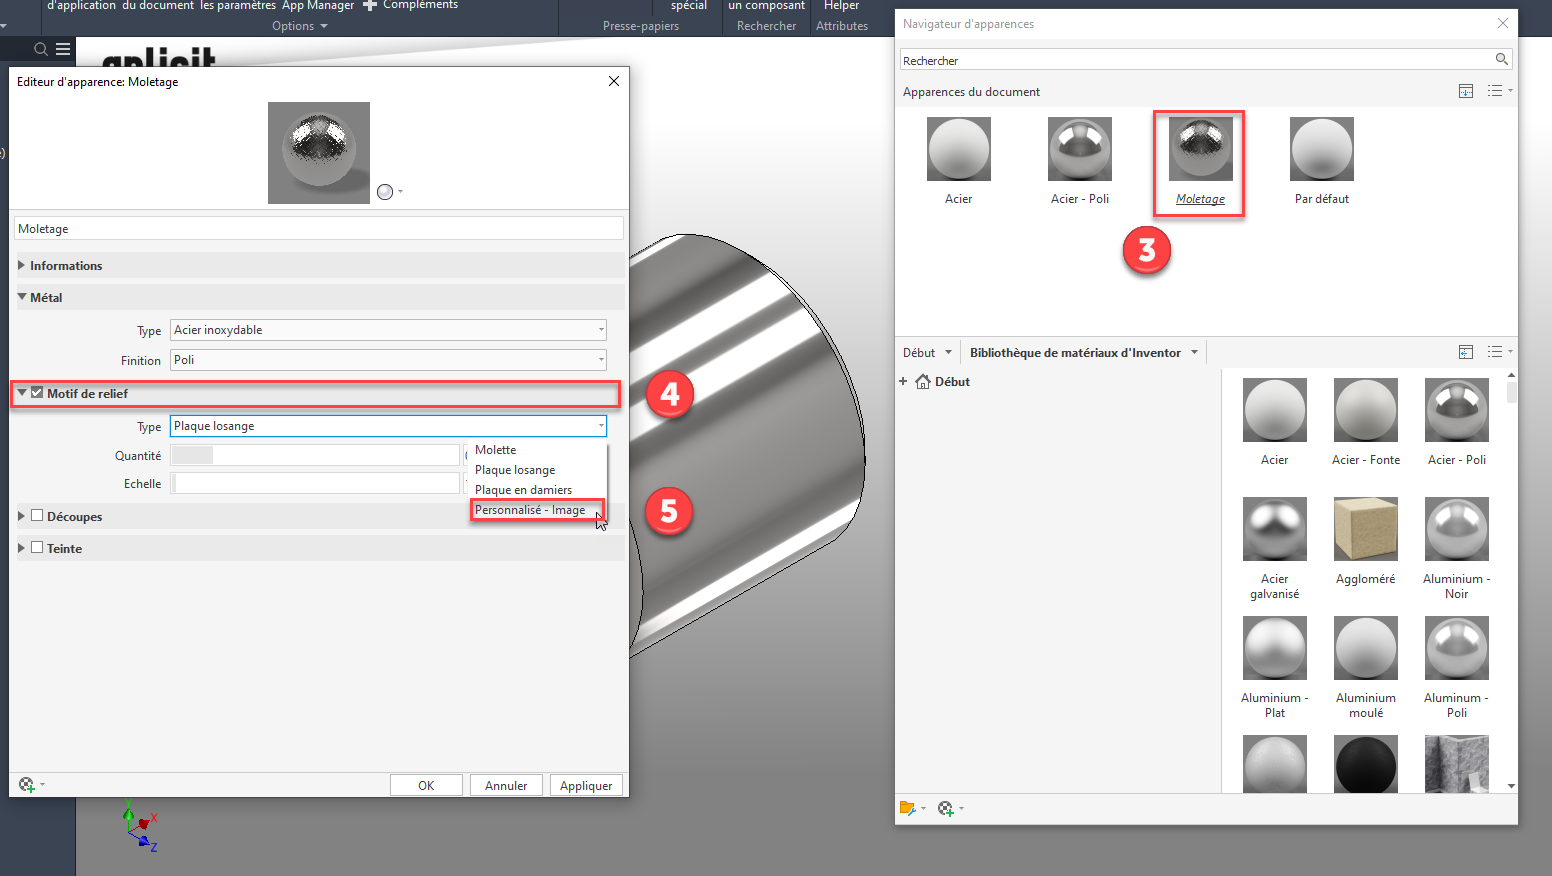This screenshot has height=876, width=1552.
Task: Enable the Teinte checkbox
Action: click(37, 548)
